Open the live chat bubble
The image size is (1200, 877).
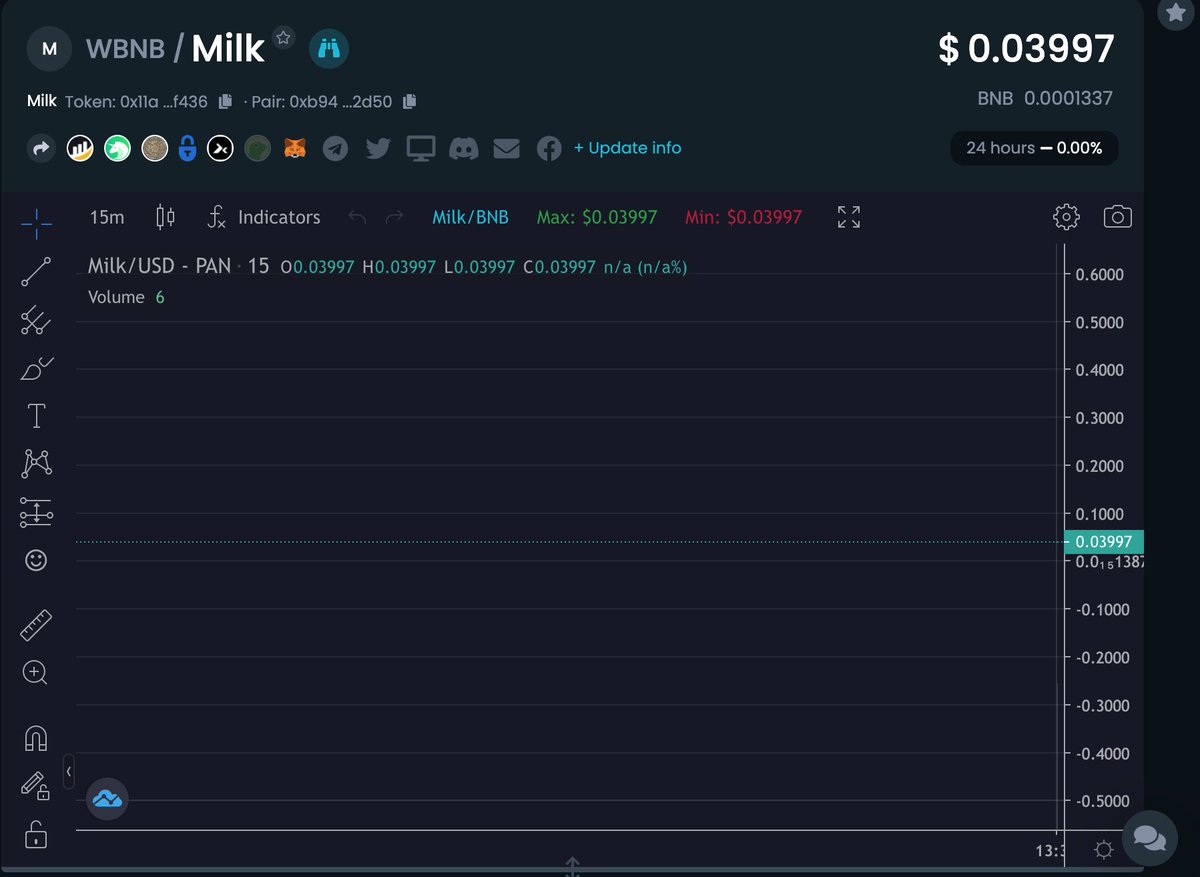1149,838
